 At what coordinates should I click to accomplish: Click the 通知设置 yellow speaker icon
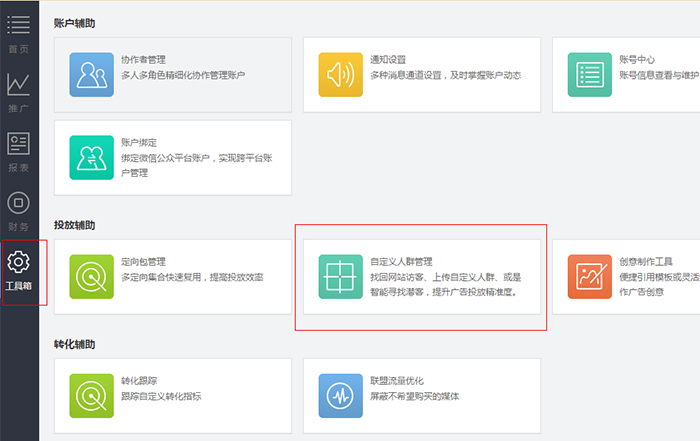tap(341, 75)
